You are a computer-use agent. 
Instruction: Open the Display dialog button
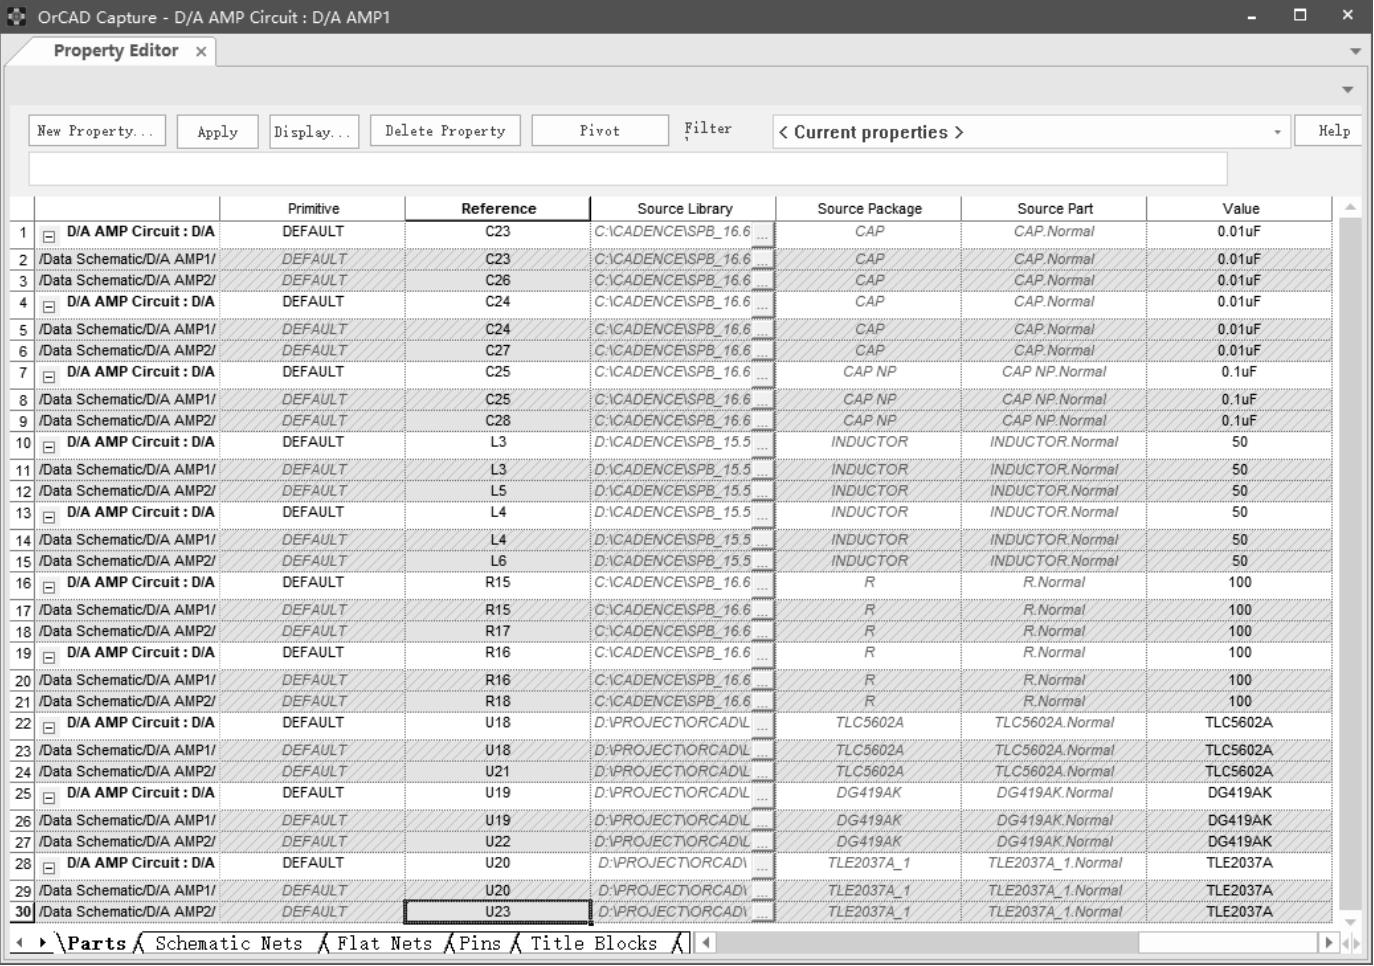pyautogui.click(x=314, y=131)
